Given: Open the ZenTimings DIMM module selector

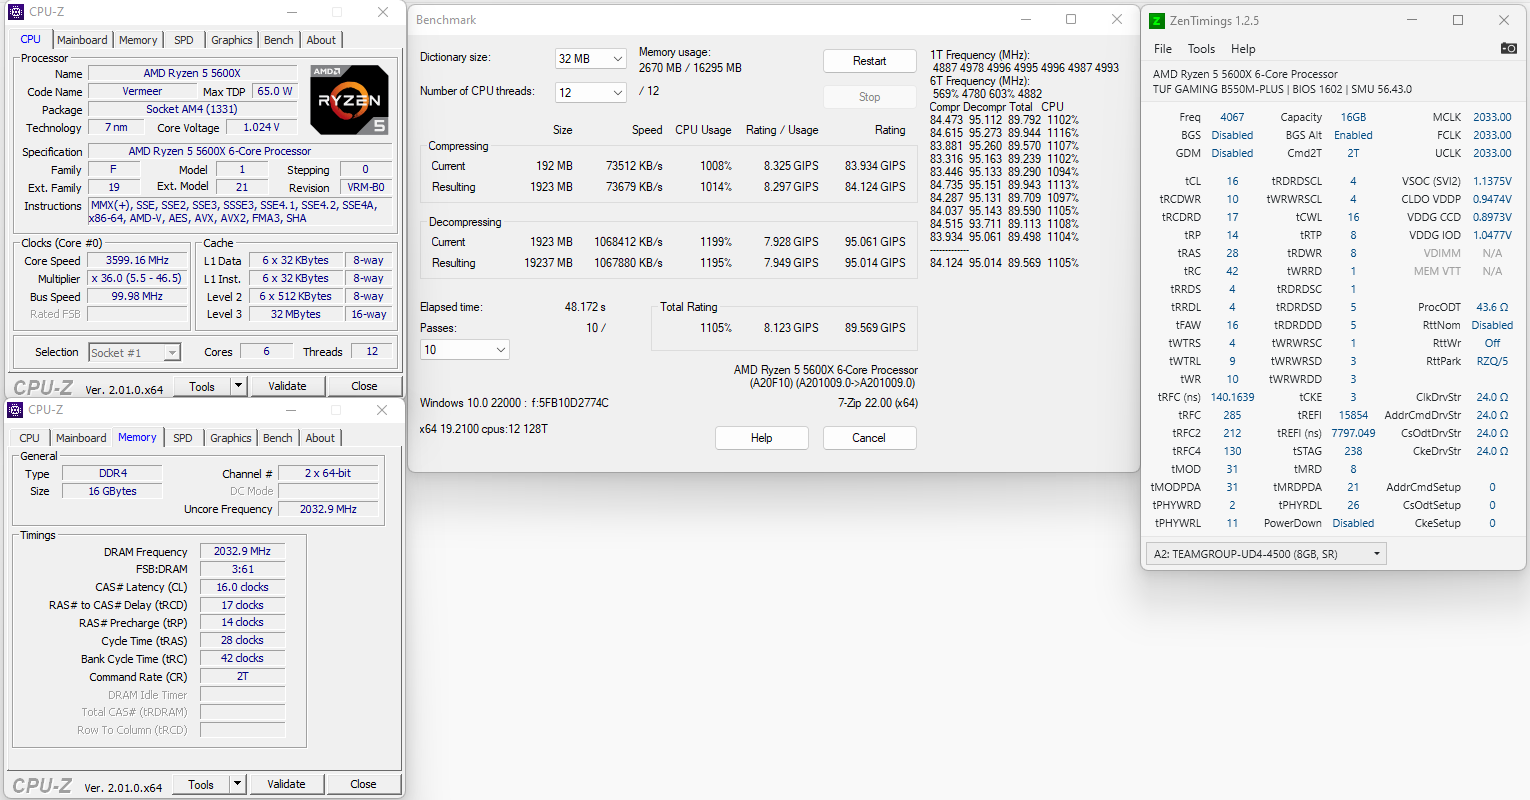Looking at the screenshot, I should (x=1266, y=554).
